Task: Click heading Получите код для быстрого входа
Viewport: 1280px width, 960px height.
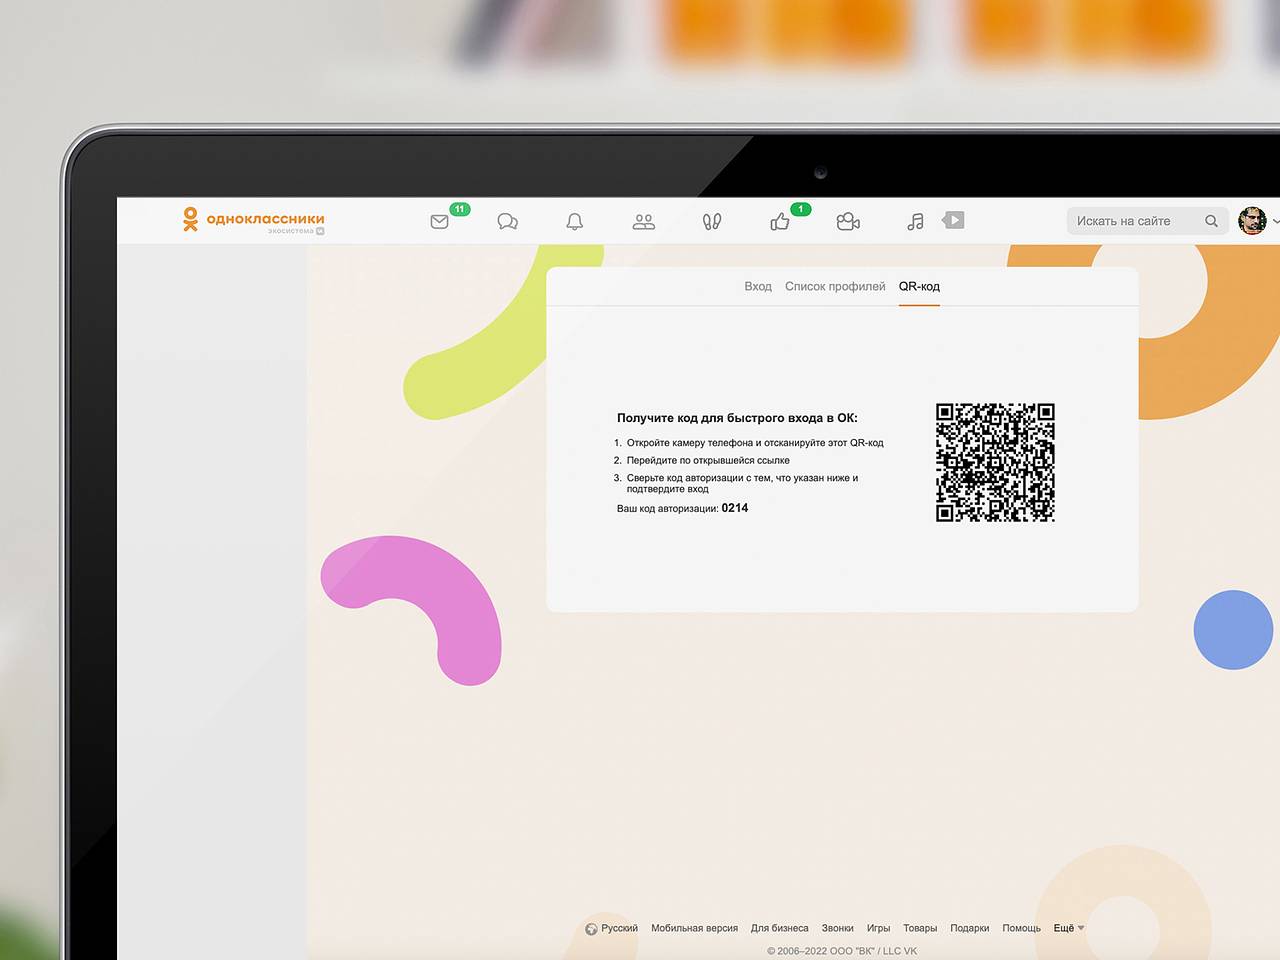Action: click(737, 418)
